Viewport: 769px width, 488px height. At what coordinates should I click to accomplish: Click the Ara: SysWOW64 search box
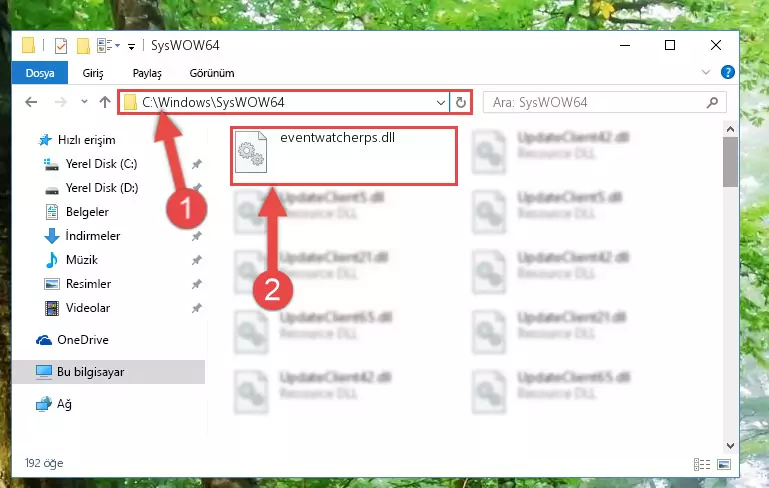click(x=604, y=103)
